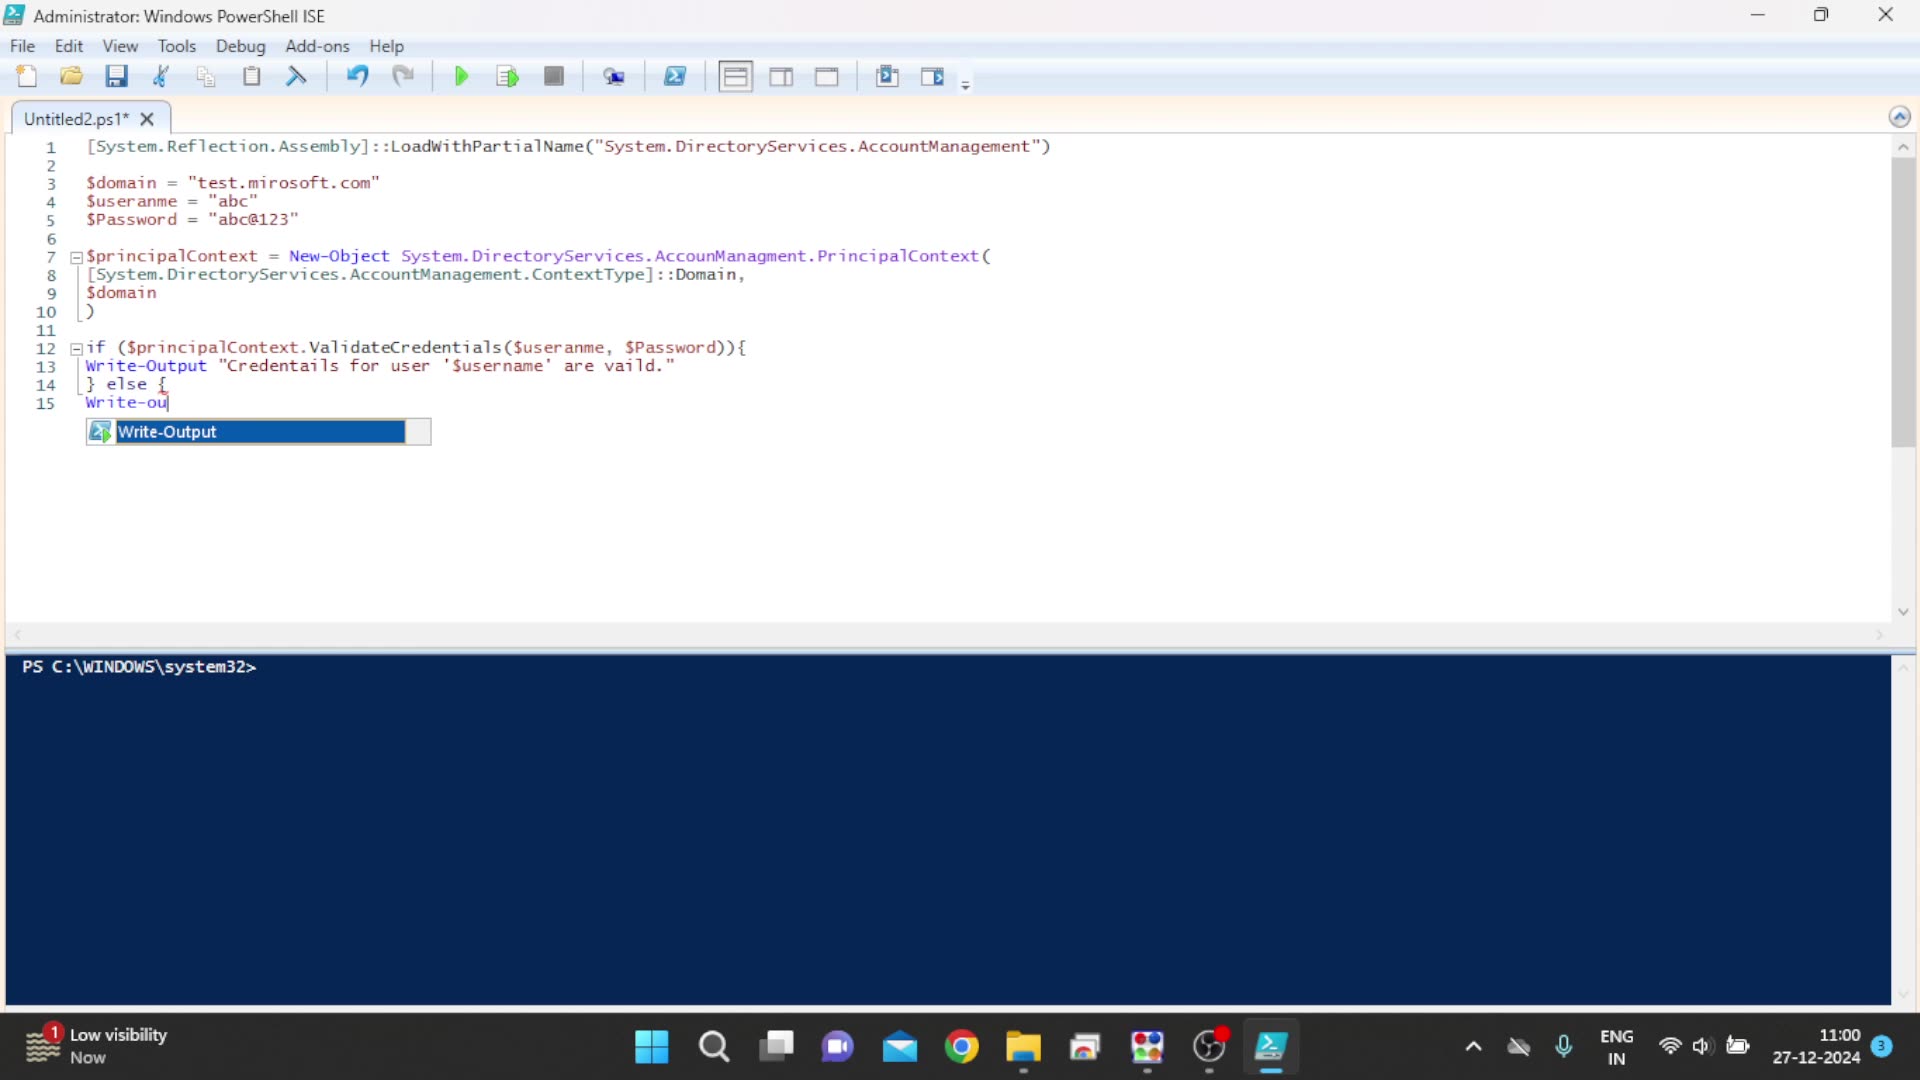Launch Start PowerShell.exe toolbar icon
Image resolution: width=1920 pixels, height=1080 pixels.
click(x=675, y=77)
